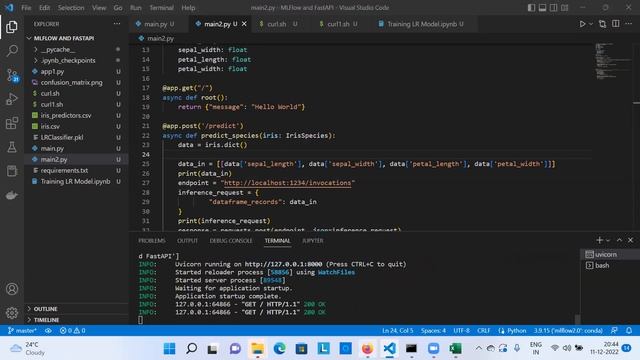640x360 pixels.
Task: Switch to Debug Console panel tab
Action: [231, 241]
